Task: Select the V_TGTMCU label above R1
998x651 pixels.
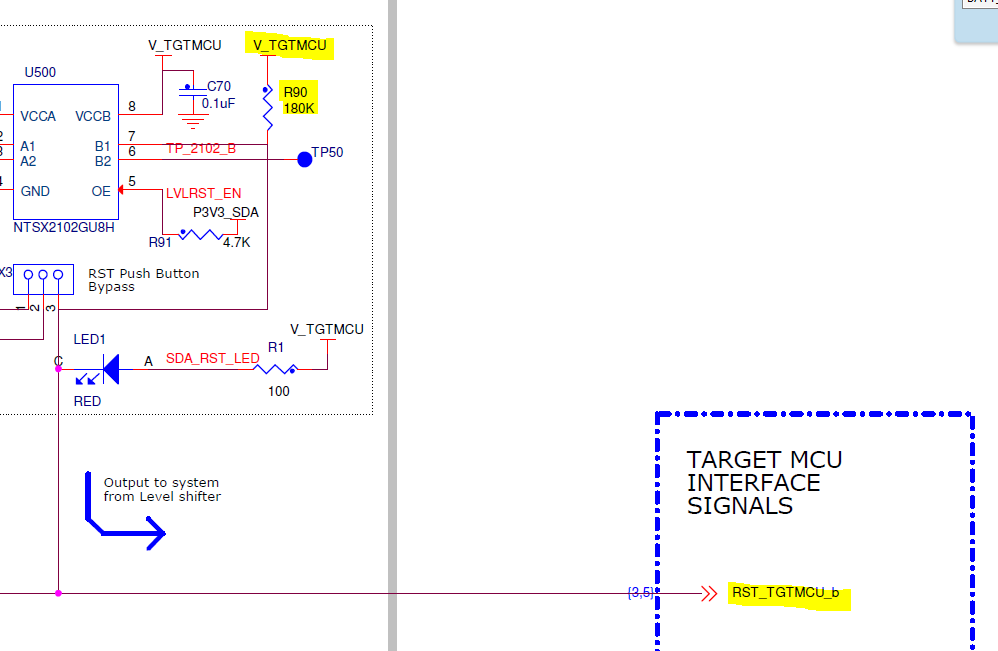Action: (327, 330)
